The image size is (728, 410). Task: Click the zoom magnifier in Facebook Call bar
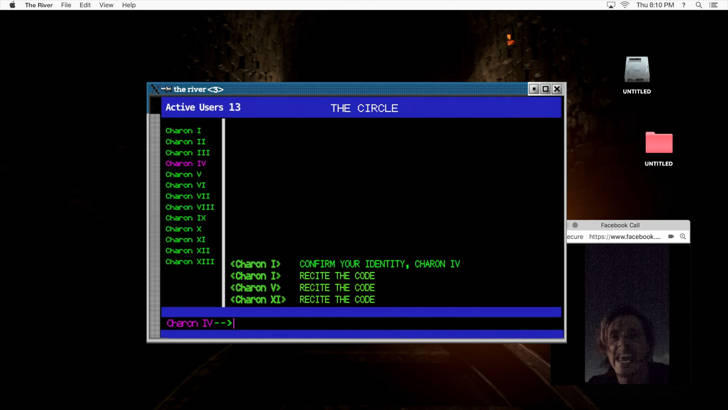pyautogui.click(x=683, y=237)
